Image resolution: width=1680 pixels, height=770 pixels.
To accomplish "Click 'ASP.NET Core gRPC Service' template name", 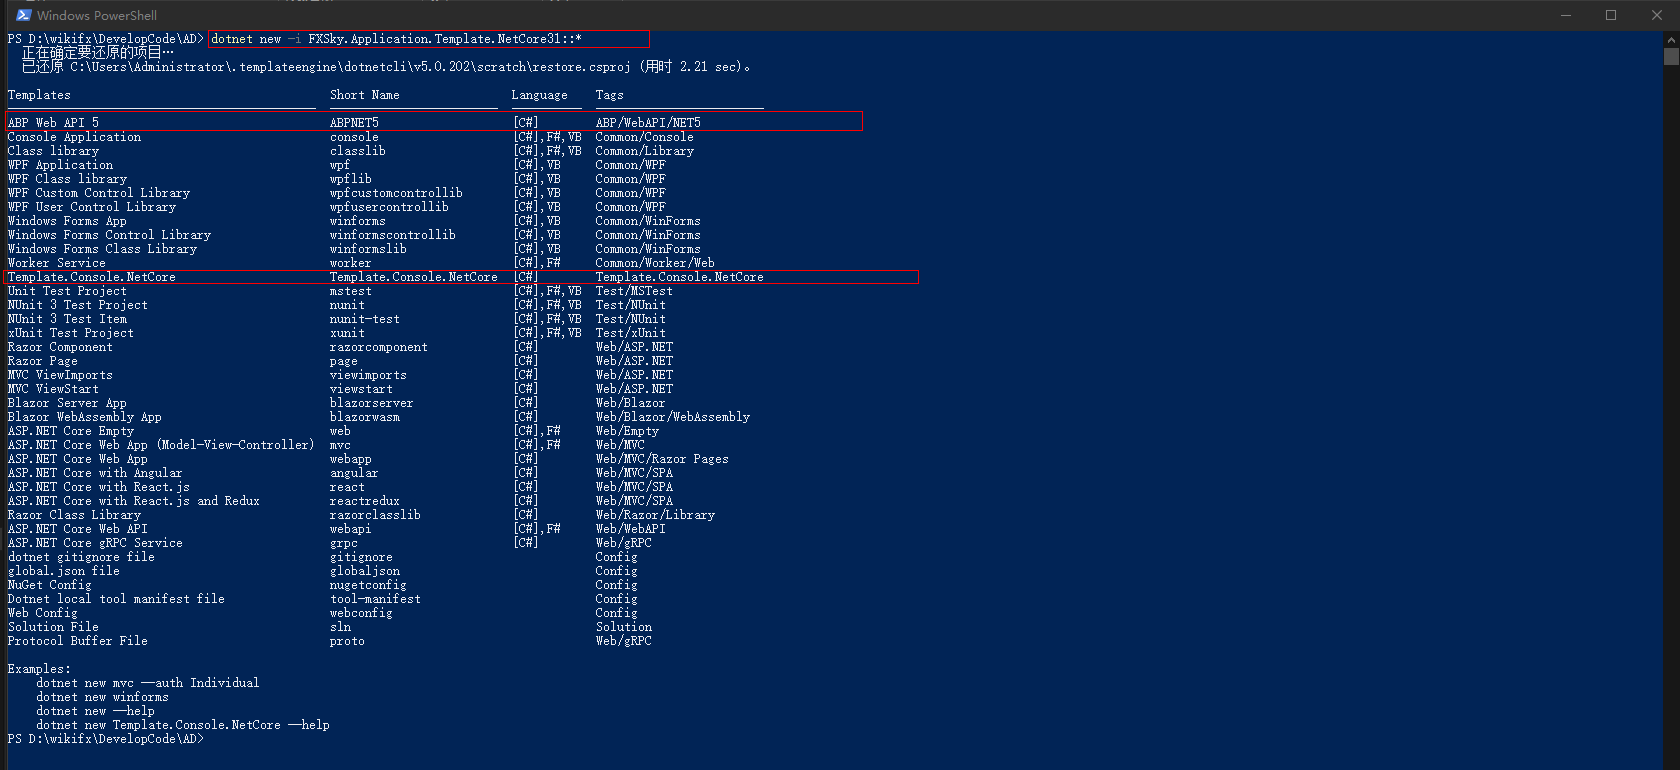I will [x=95, y=543].
